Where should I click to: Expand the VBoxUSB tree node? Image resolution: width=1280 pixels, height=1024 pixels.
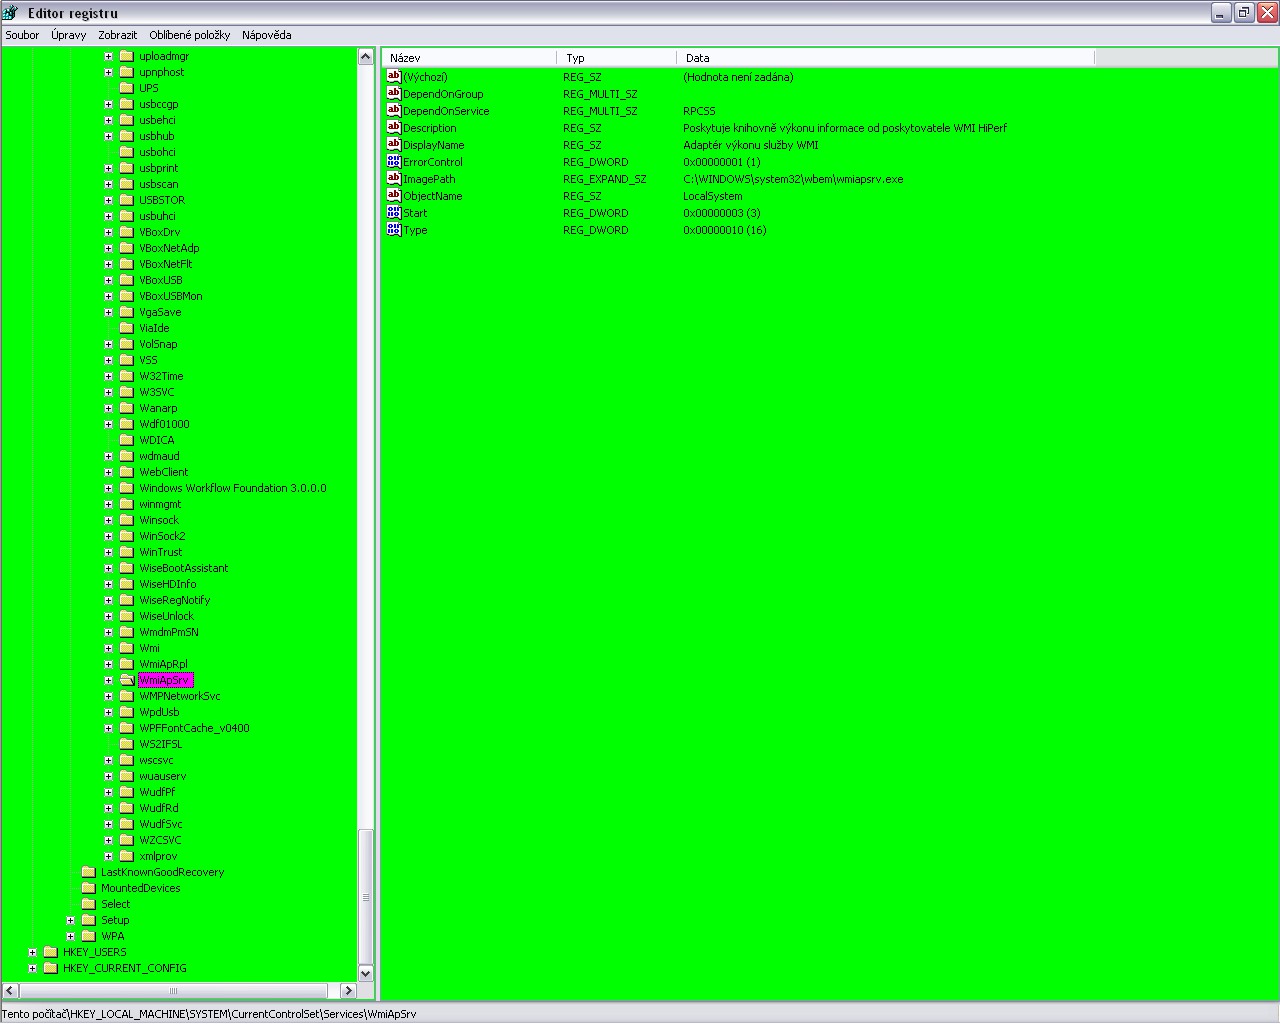[x=109, y=280]
